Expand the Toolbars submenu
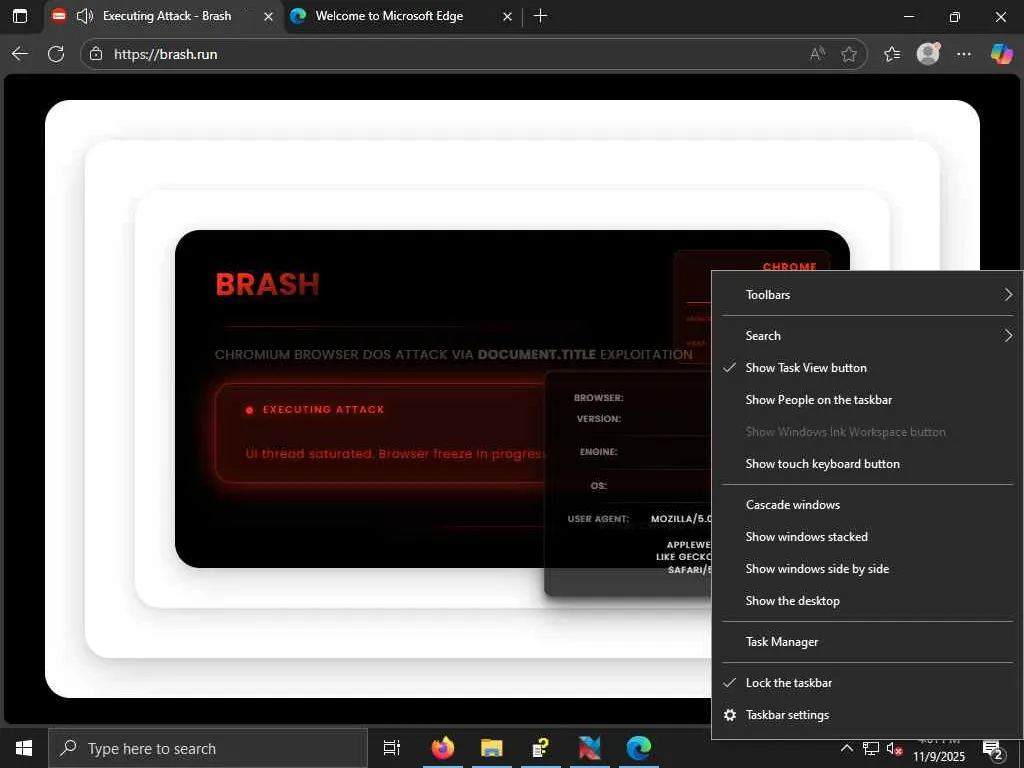This screenshot has height=768, width=1024. pos(867,295)
